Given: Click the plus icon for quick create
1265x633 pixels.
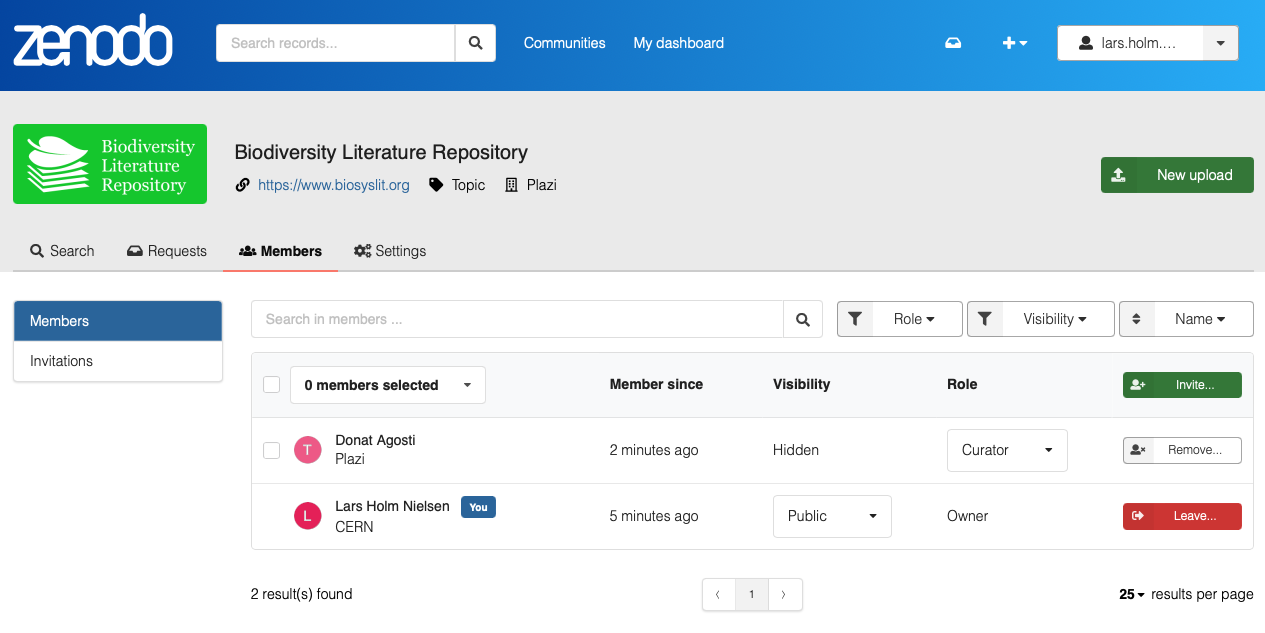Looking at the screenshot, I should point(1014,43).
